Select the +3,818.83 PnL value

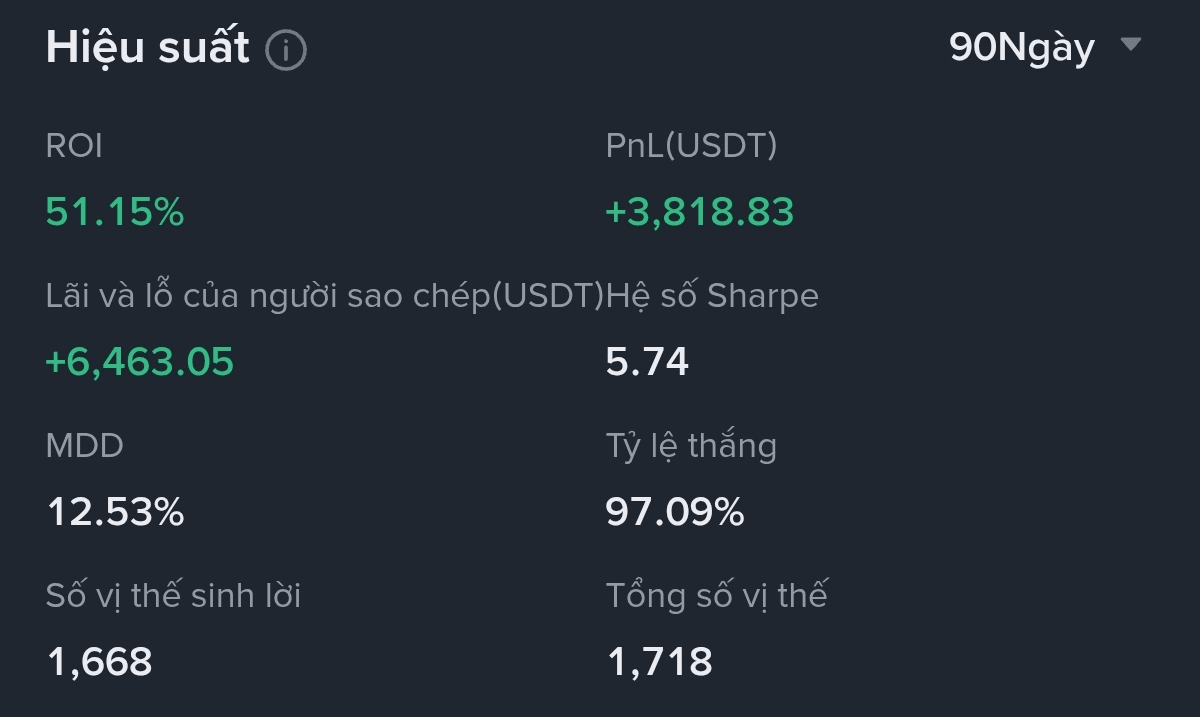click(x=700, y=212)
